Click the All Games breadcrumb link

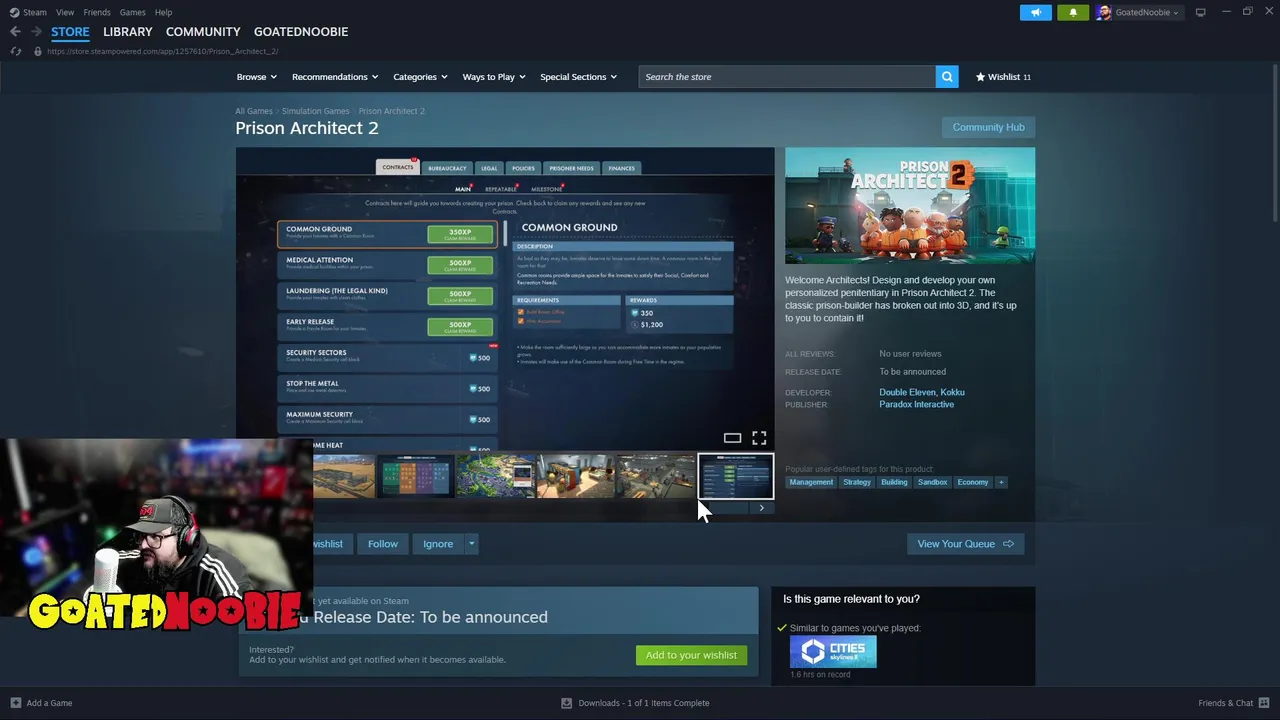pos(254,111)
